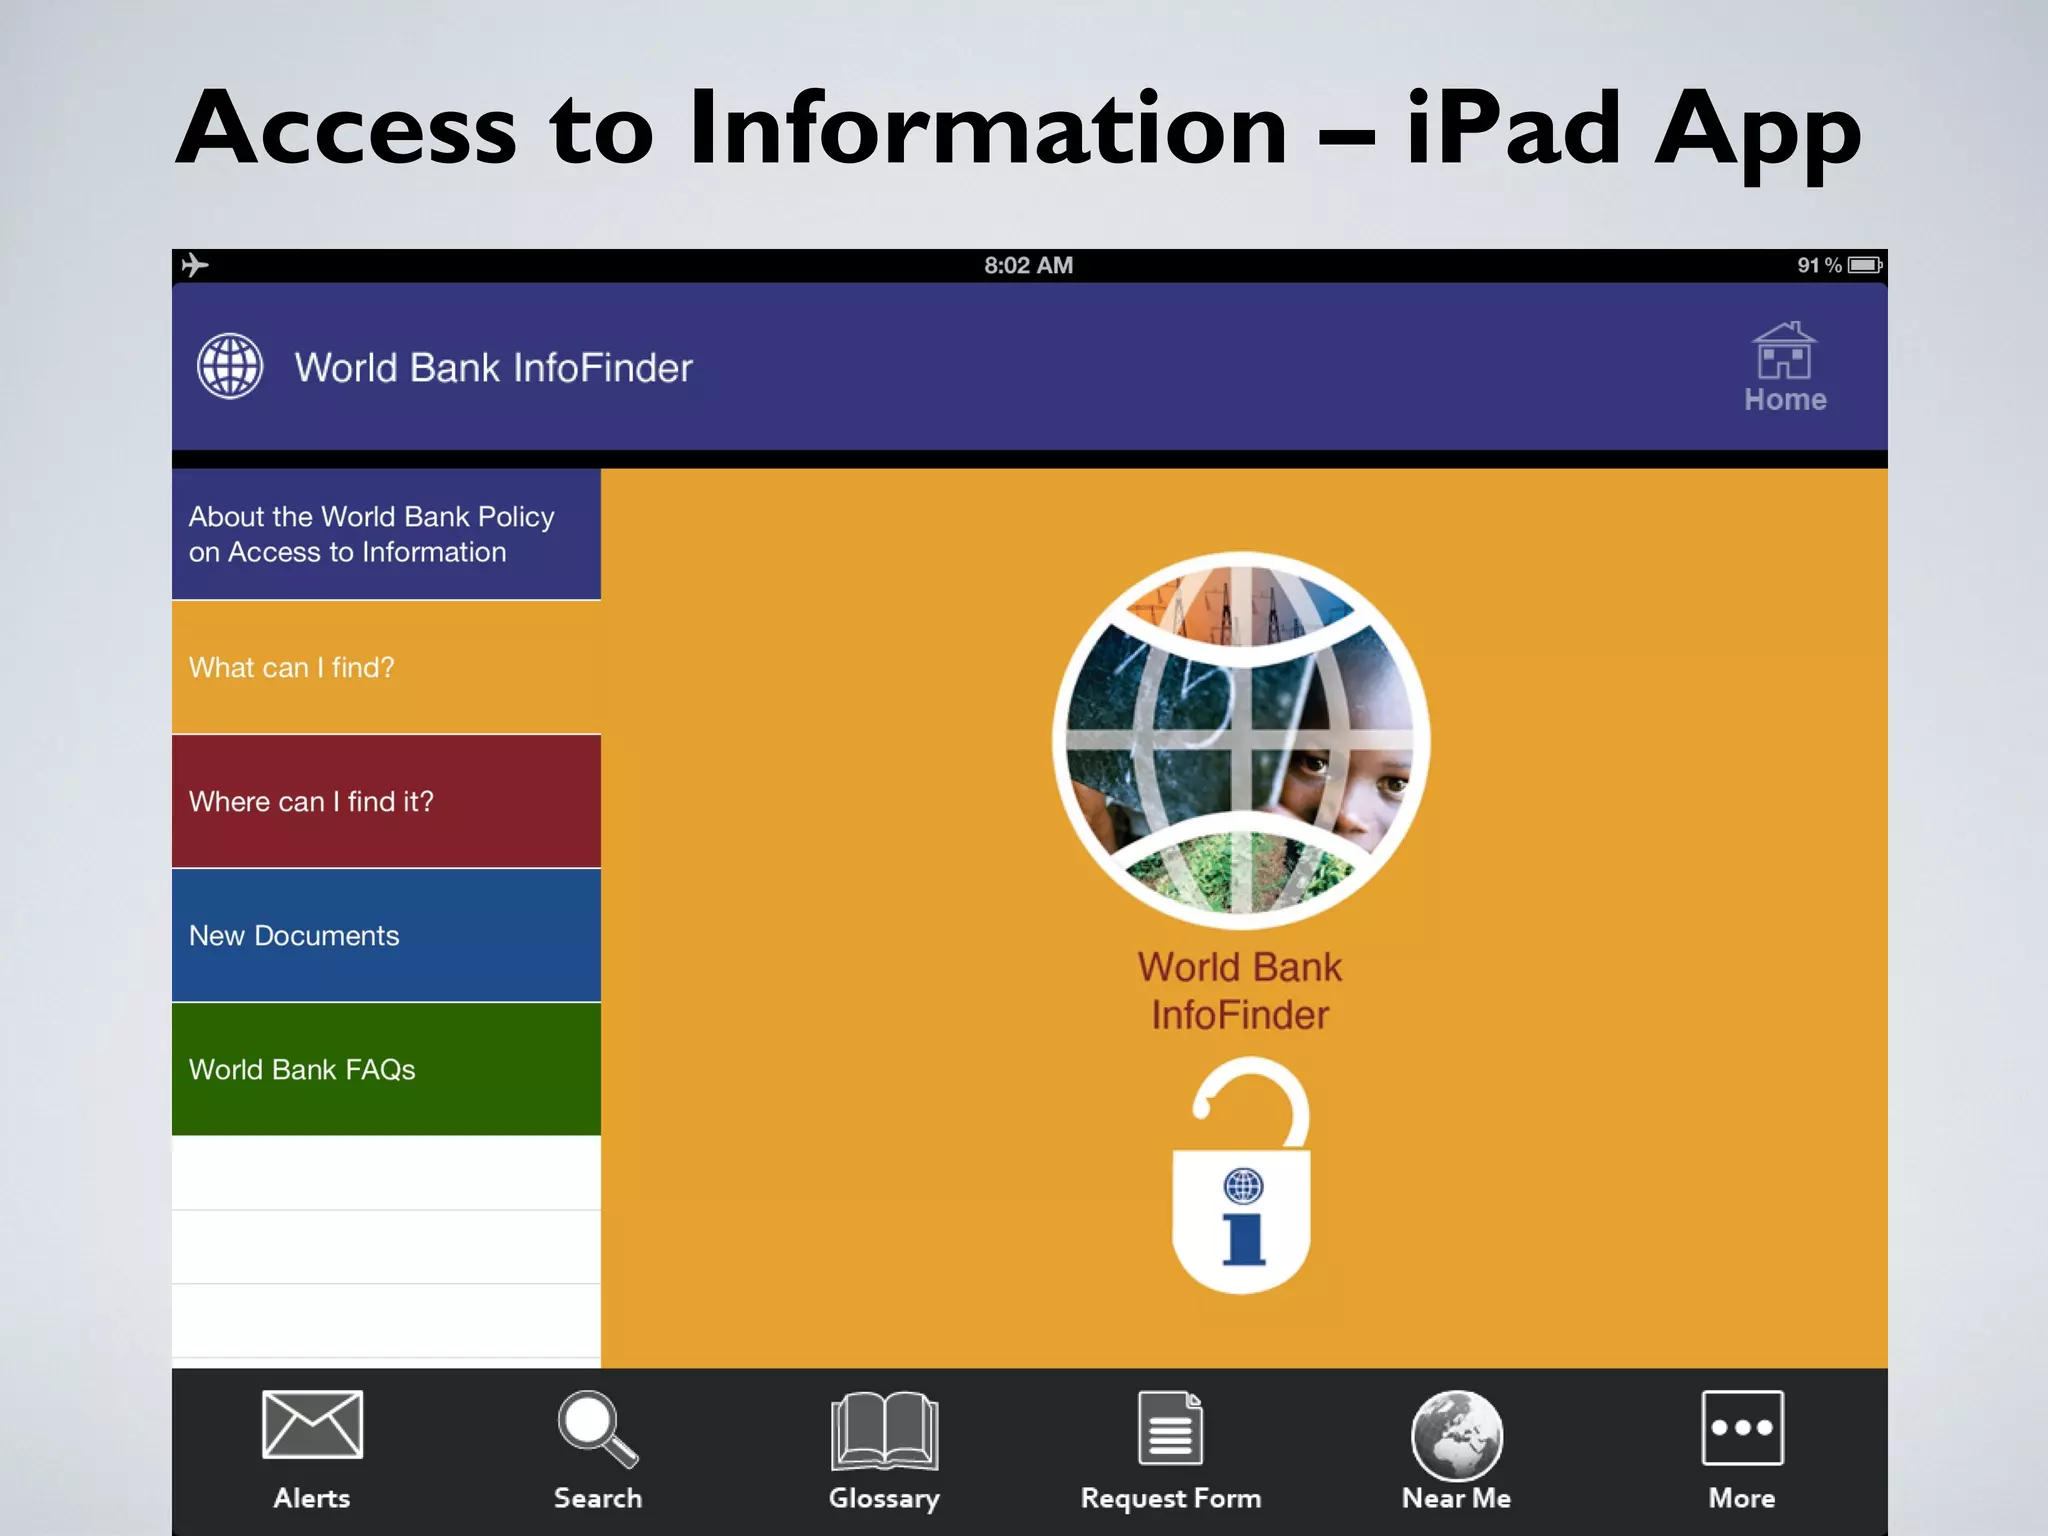Tap the 'Request Form' tab label
The width and height of the screenshot is (2048, 1536).
[x=1171, y=1499]
